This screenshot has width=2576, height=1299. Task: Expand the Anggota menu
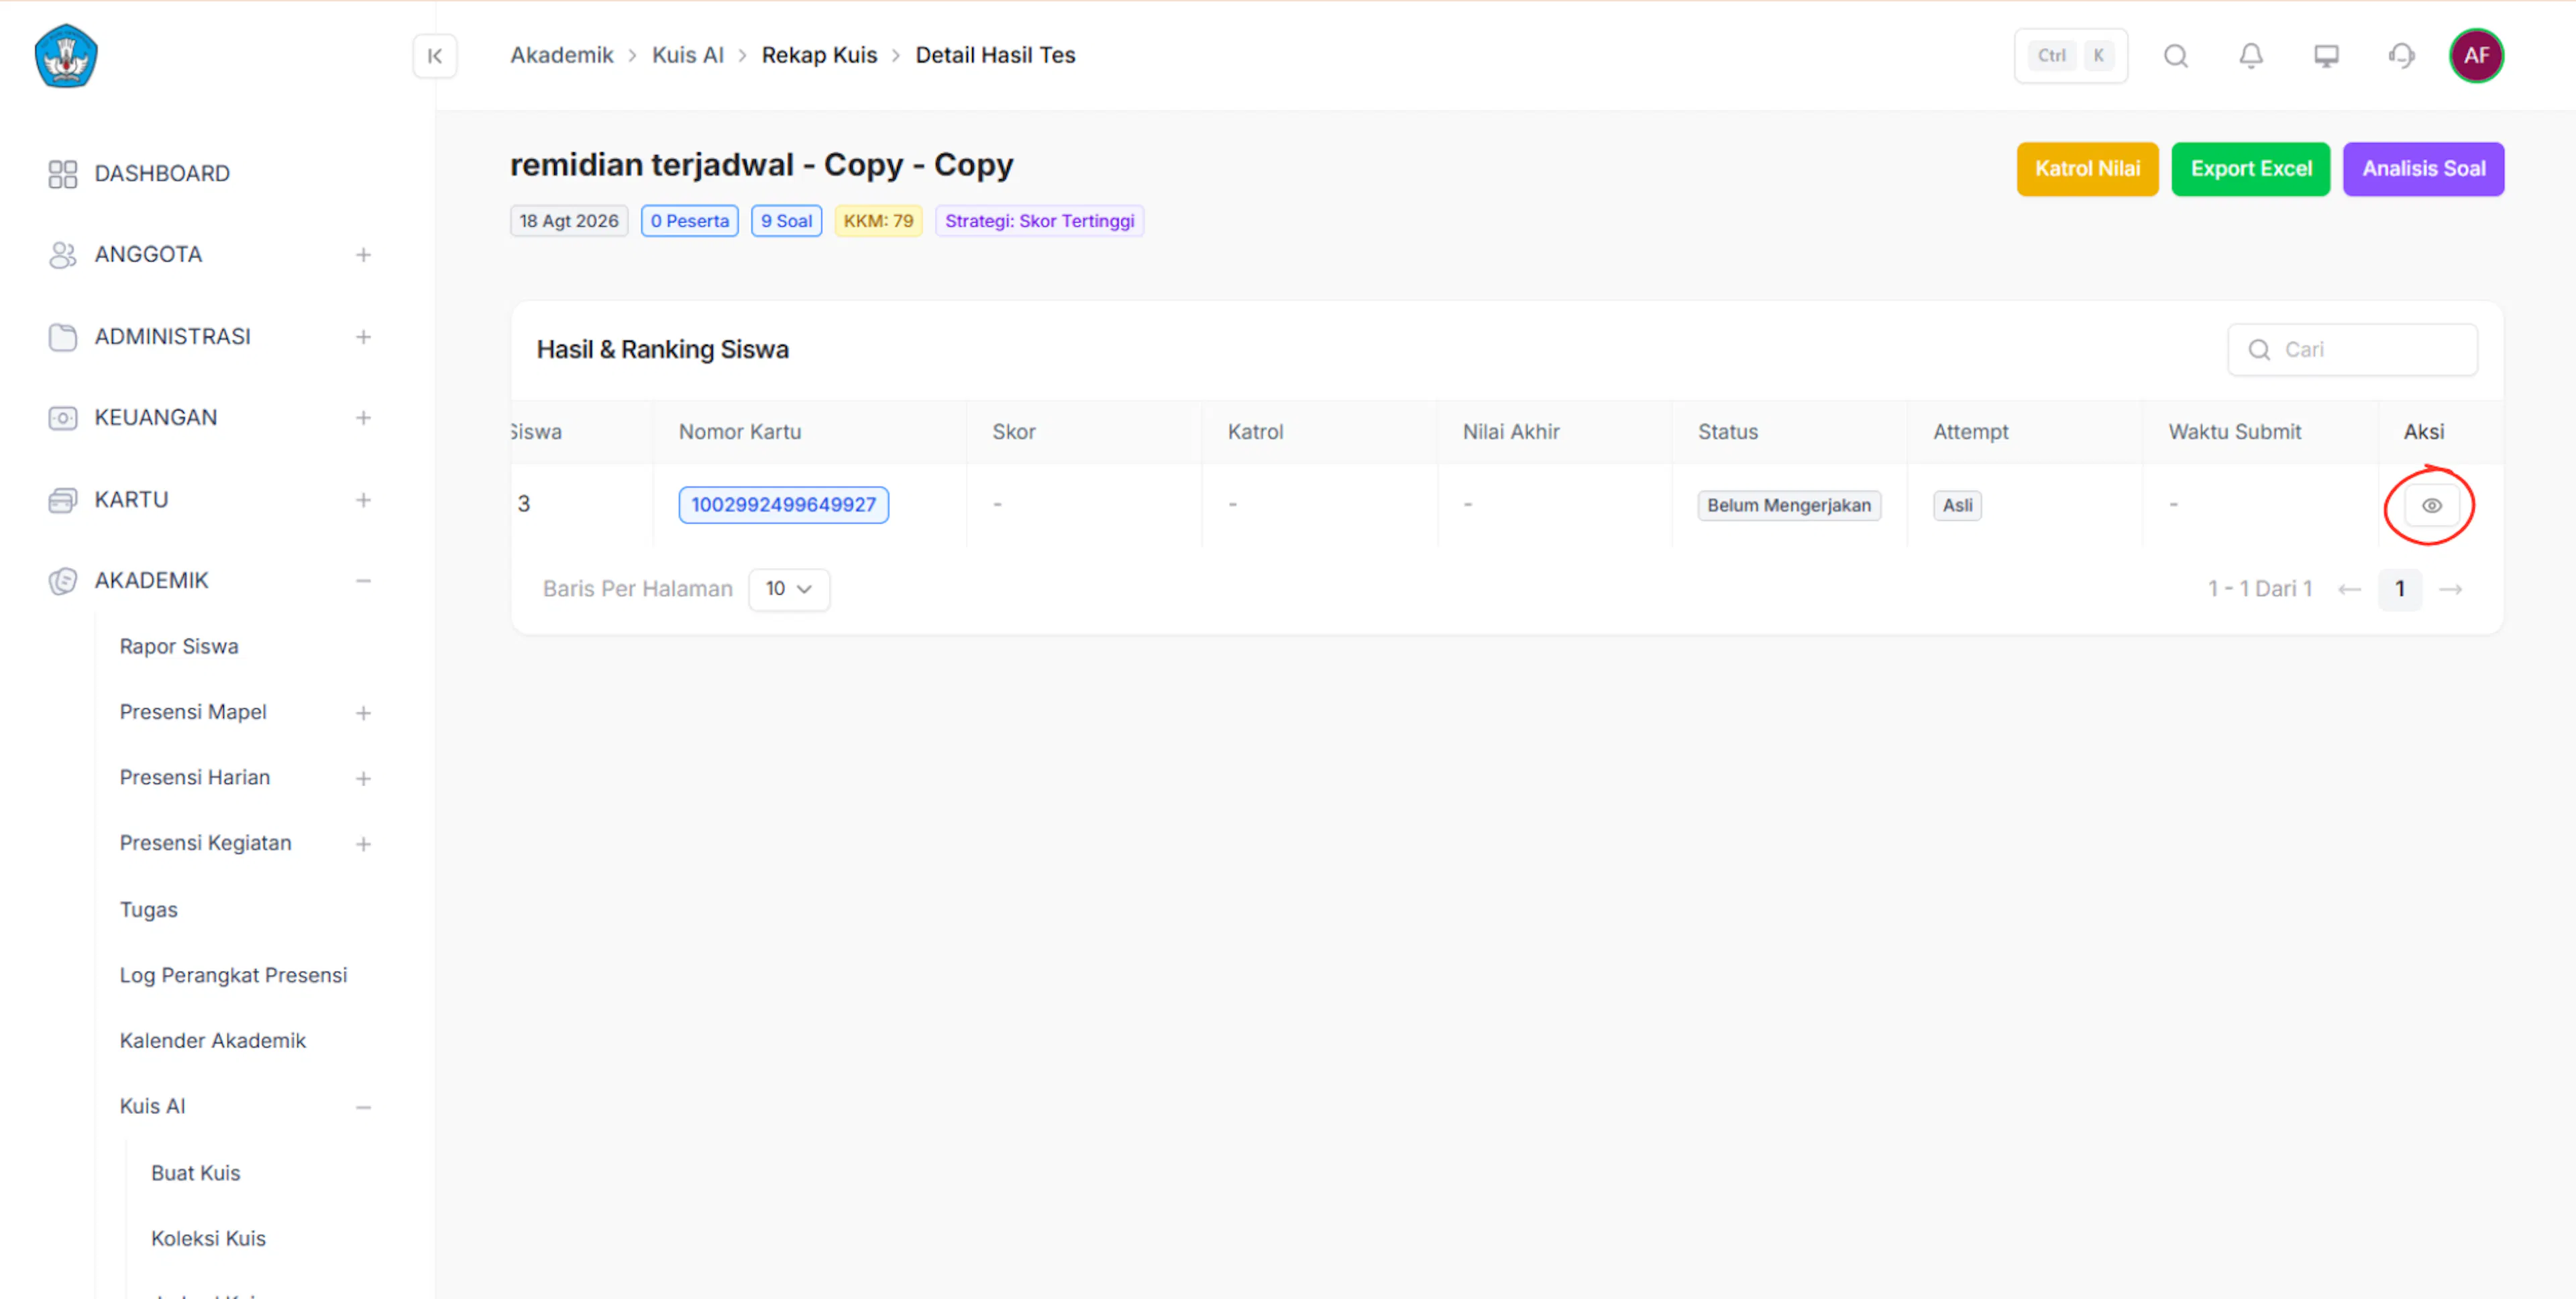coord(363,255)
